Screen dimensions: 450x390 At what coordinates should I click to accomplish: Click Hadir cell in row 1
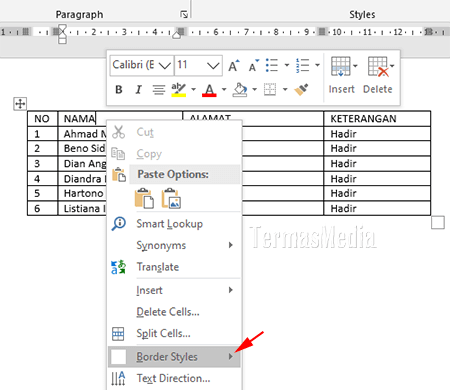point(377,134)
